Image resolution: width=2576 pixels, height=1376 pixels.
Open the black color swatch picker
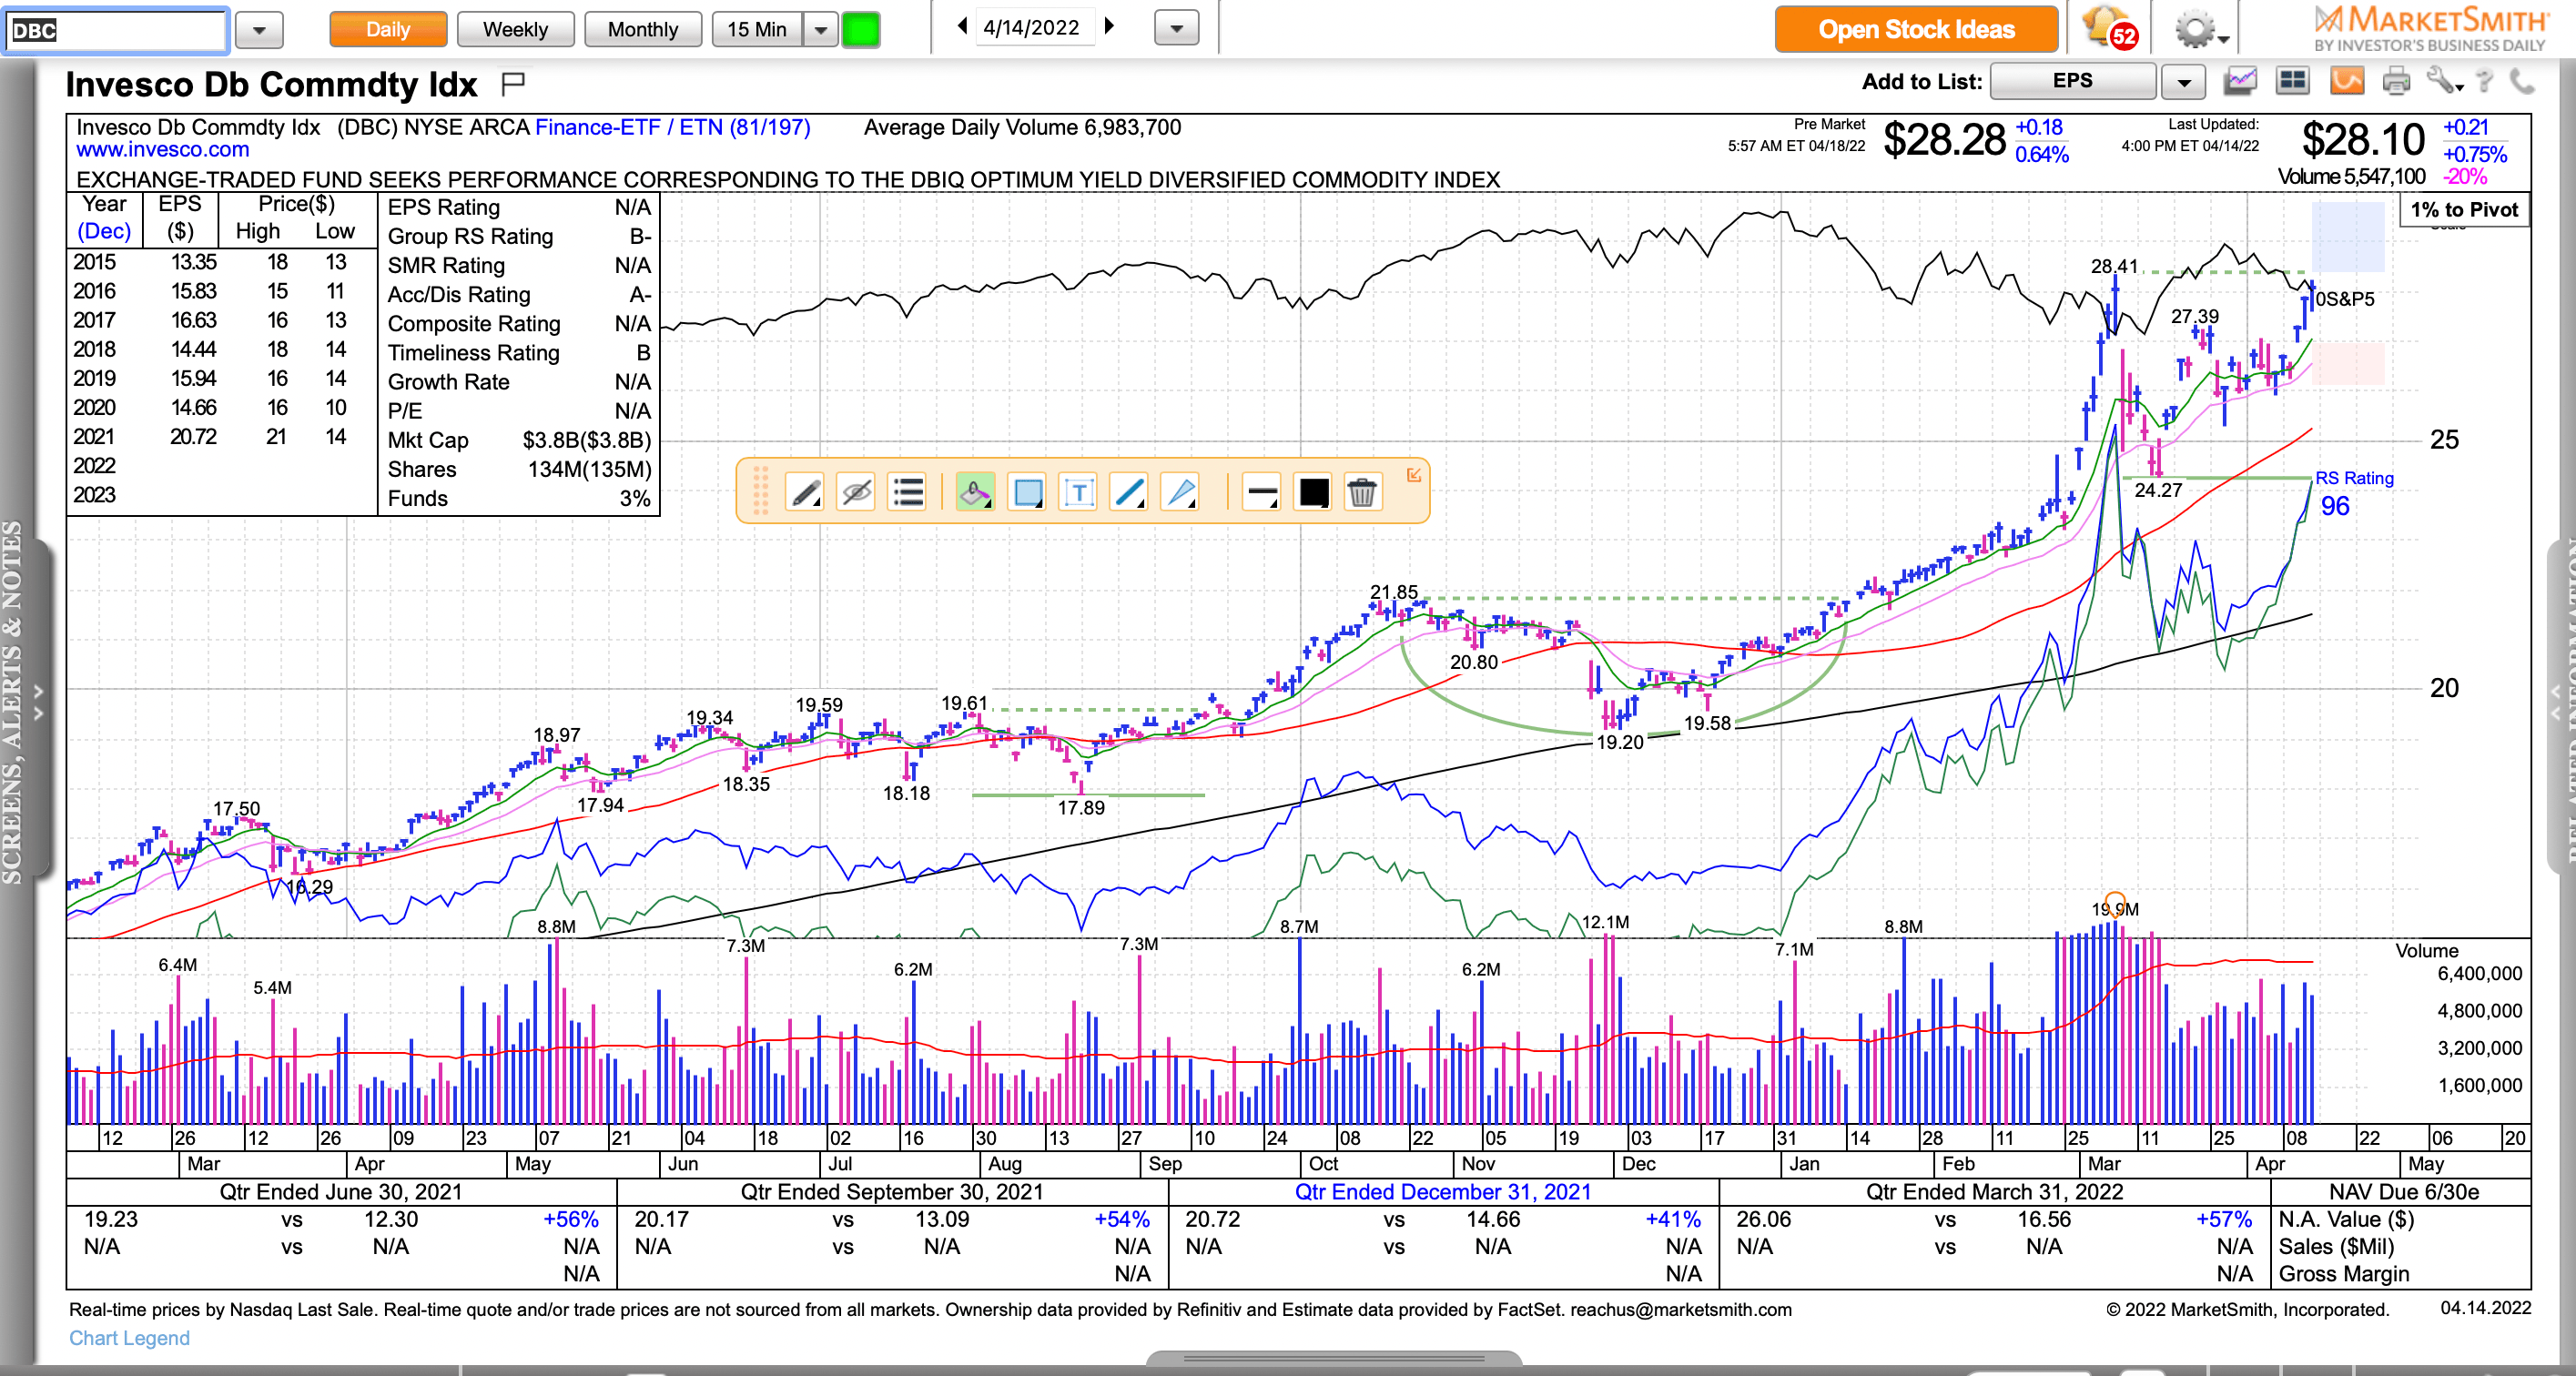(x=1313, y=492)
